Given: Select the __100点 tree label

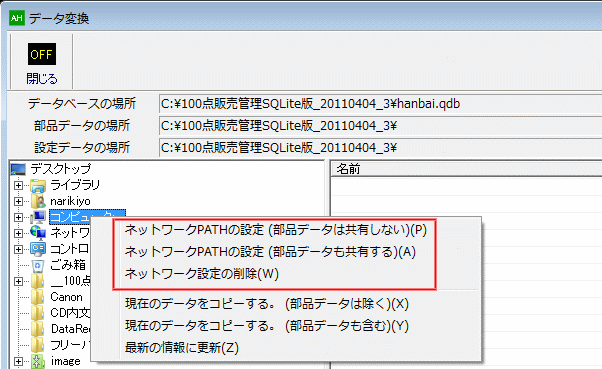Looking at the screenshot, I should (70, 281).
